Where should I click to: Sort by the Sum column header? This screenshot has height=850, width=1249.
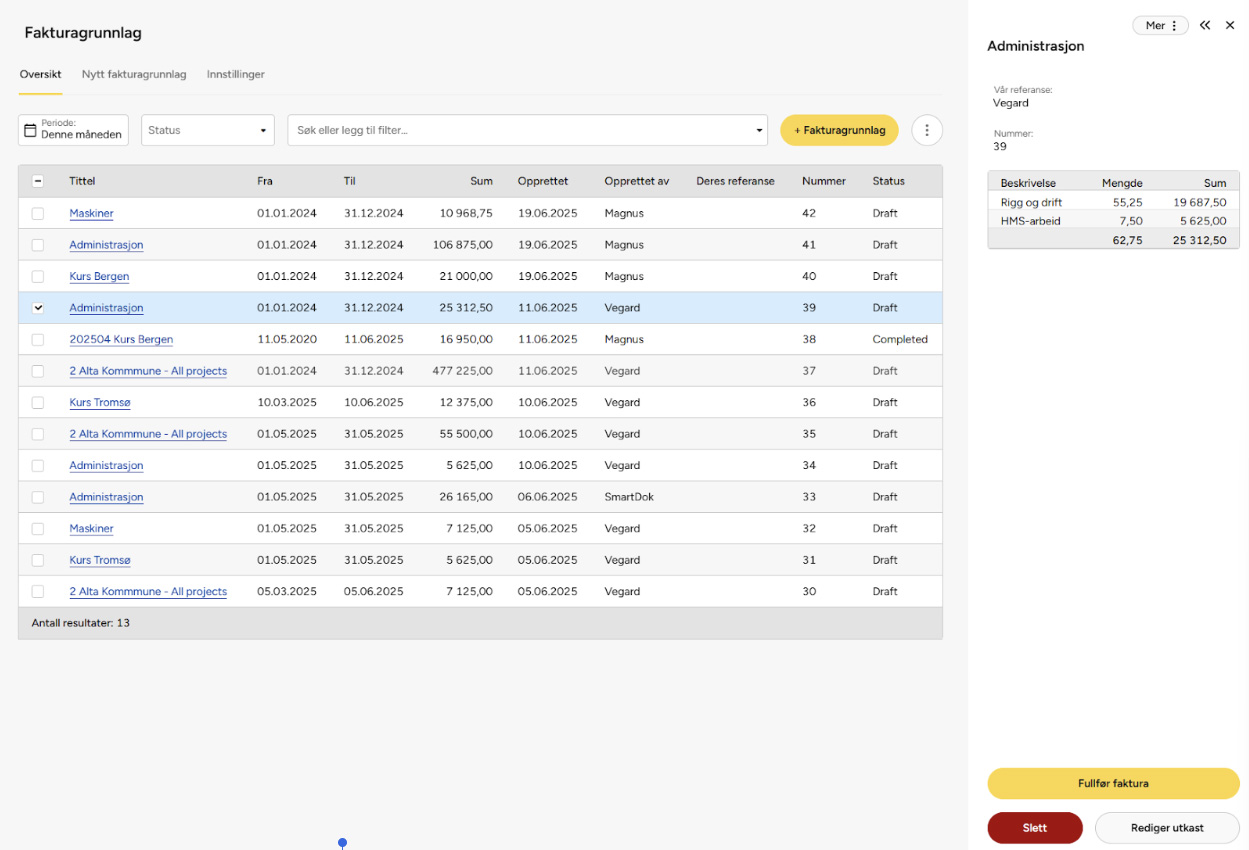click(482, 181)
